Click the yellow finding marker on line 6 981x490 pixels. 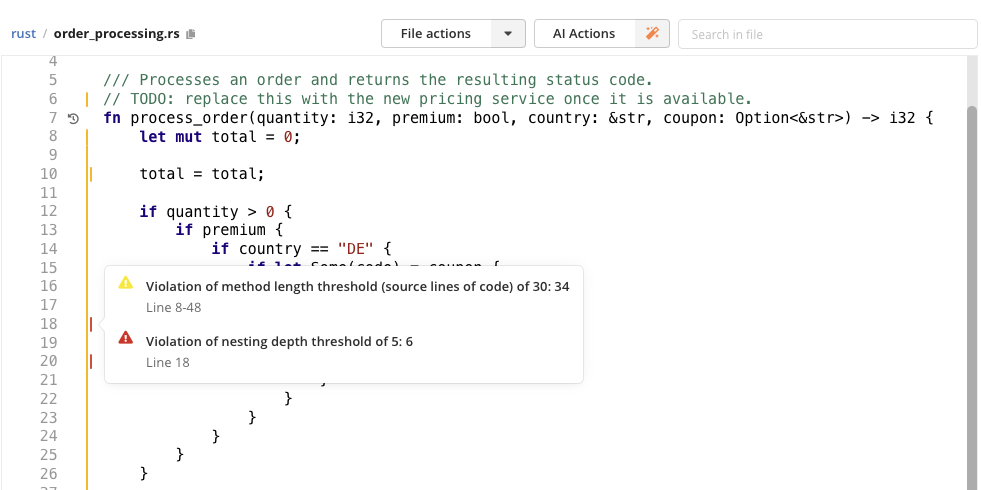point(87,99)
